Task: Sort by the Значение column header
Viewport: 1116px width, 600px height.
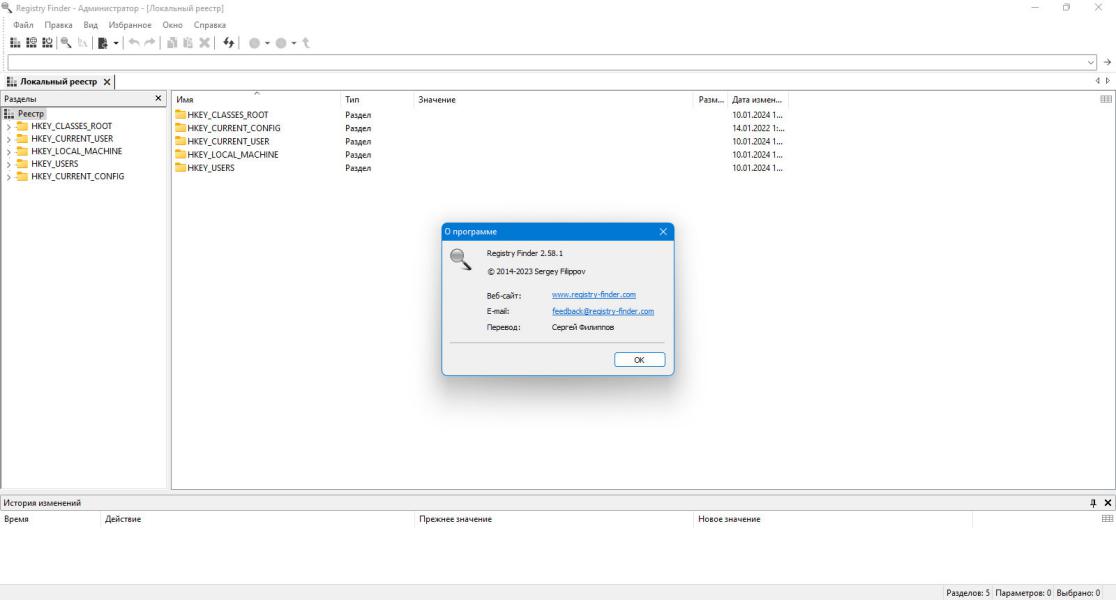Action: [x=553, y=100]
